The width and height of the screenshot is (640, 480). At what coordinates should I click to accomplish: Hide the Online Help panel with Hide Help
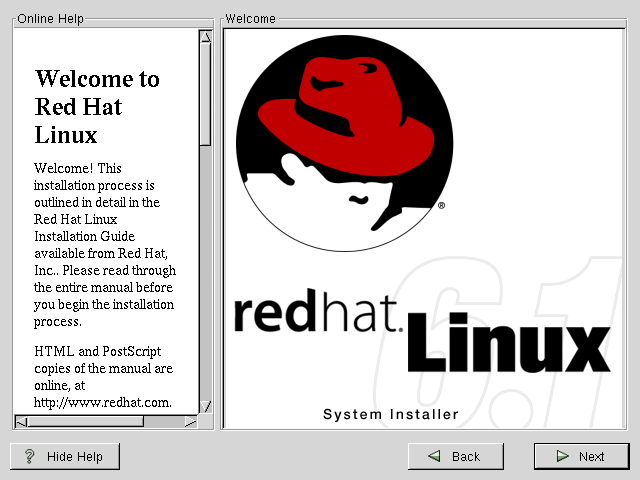tap(65, 456)
